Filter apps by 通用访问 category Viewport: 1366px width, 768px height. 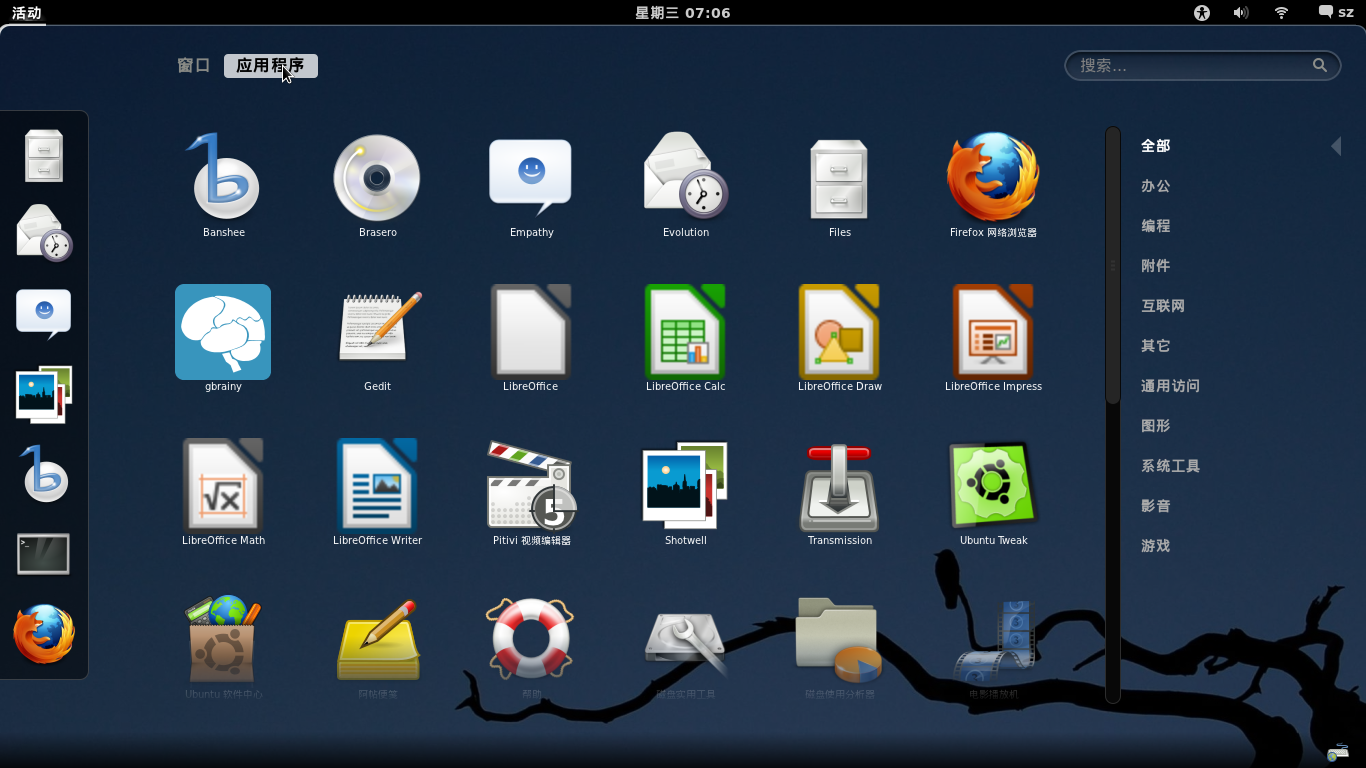(x=1170, y=386)
